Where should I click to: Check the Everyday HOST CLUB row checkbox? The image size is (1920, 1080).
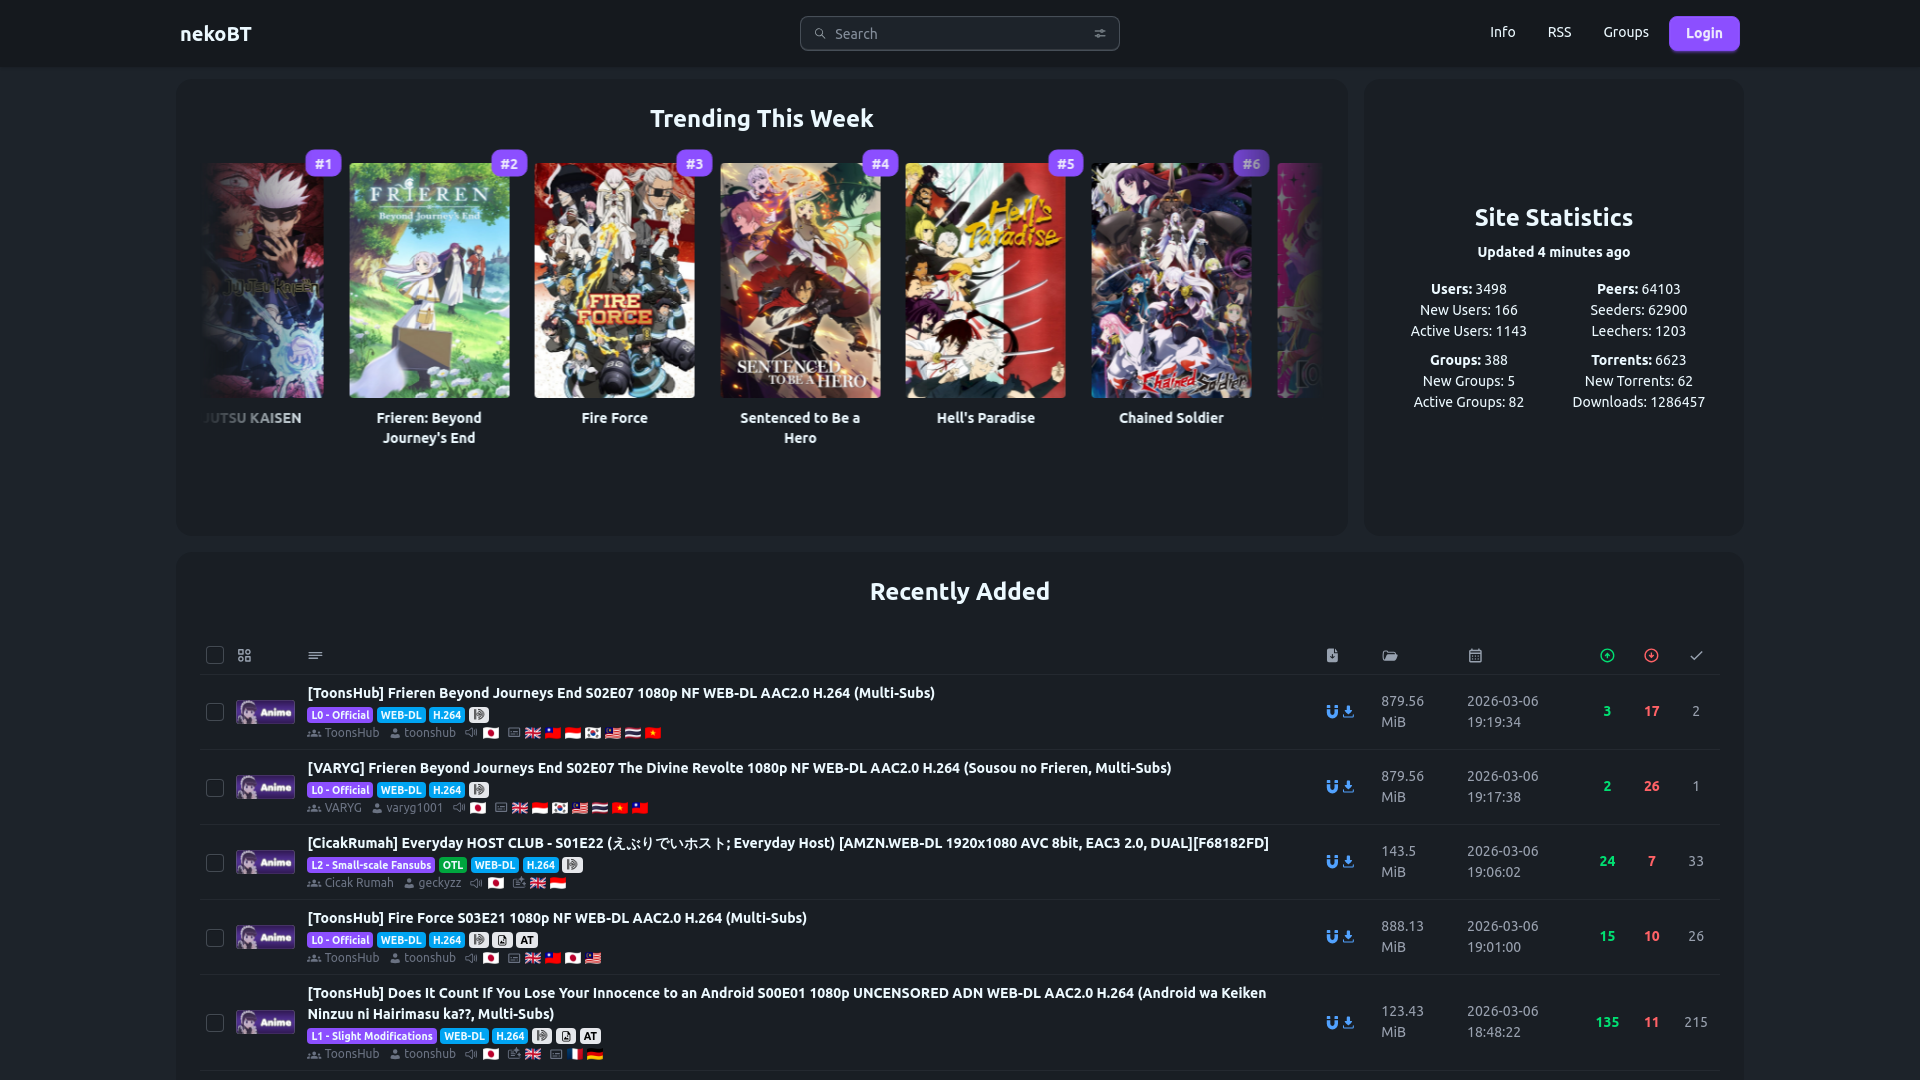click(x=215, y=863)
